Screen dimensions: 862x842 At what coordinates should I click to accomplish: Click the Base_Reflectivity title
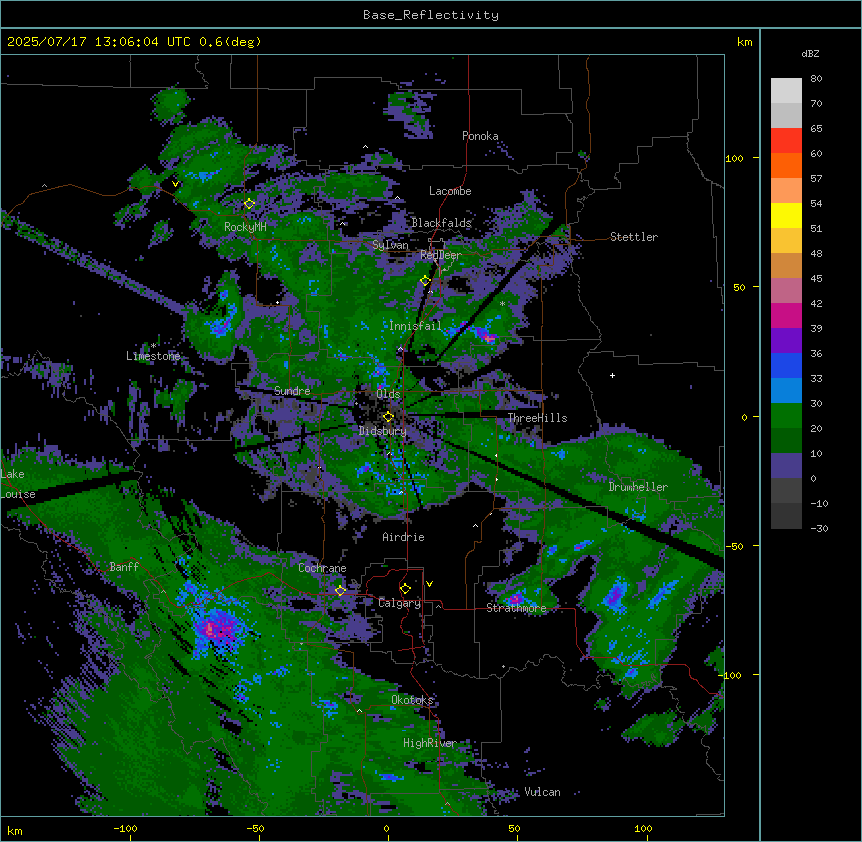(x=431, y=15)
